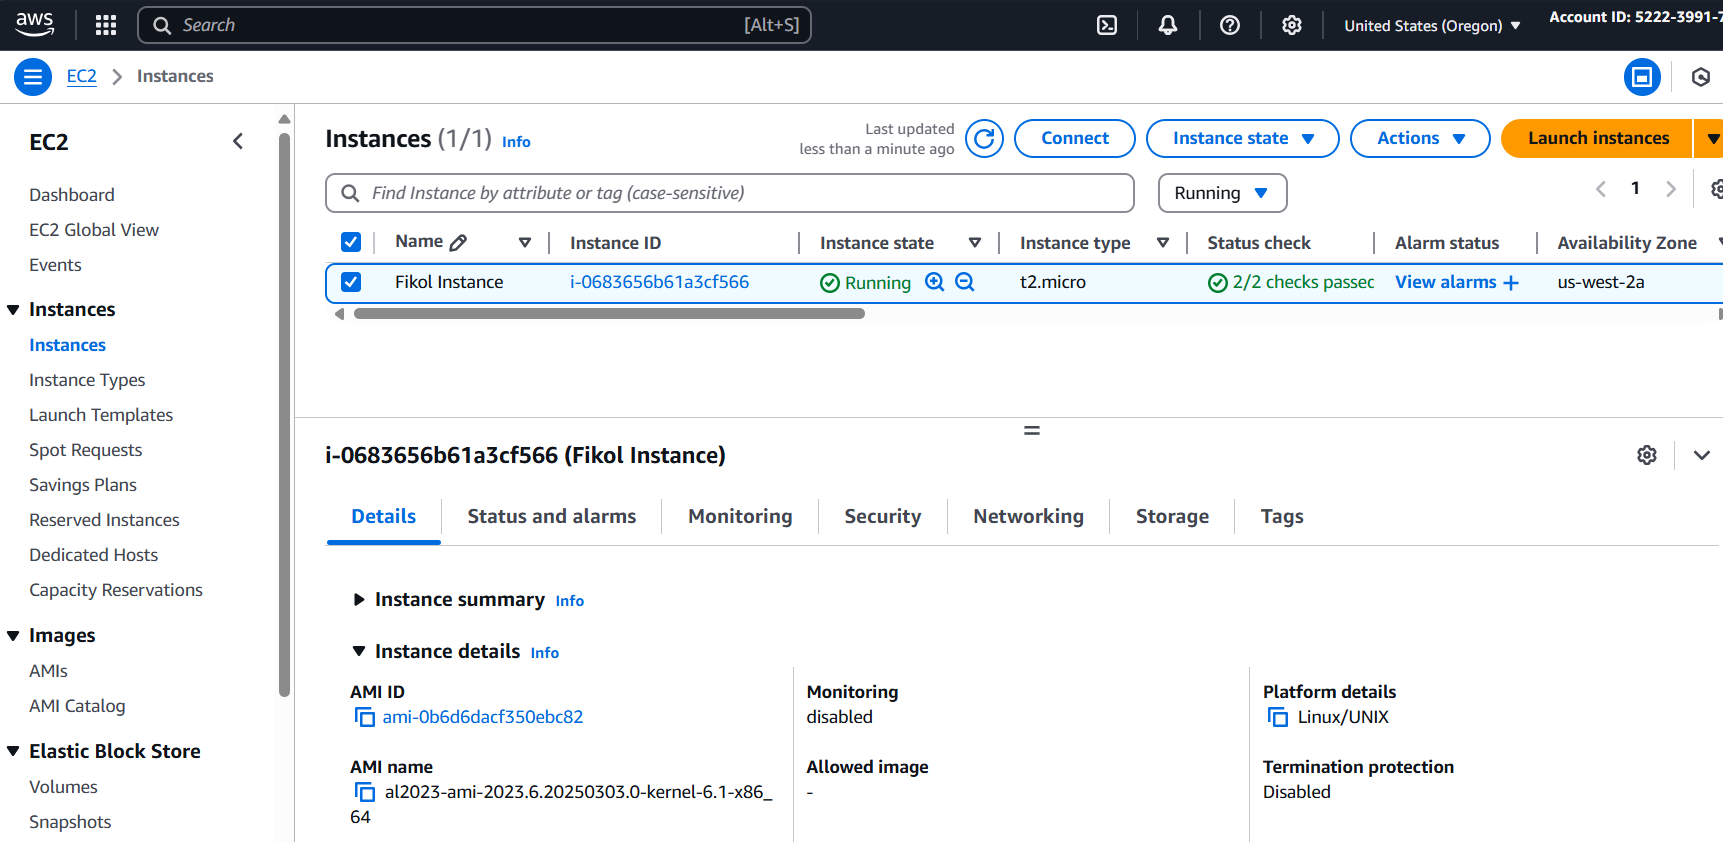Open the Running filter dropdown
Viewport: 1723px width, 842px height.
(1222, 193)
